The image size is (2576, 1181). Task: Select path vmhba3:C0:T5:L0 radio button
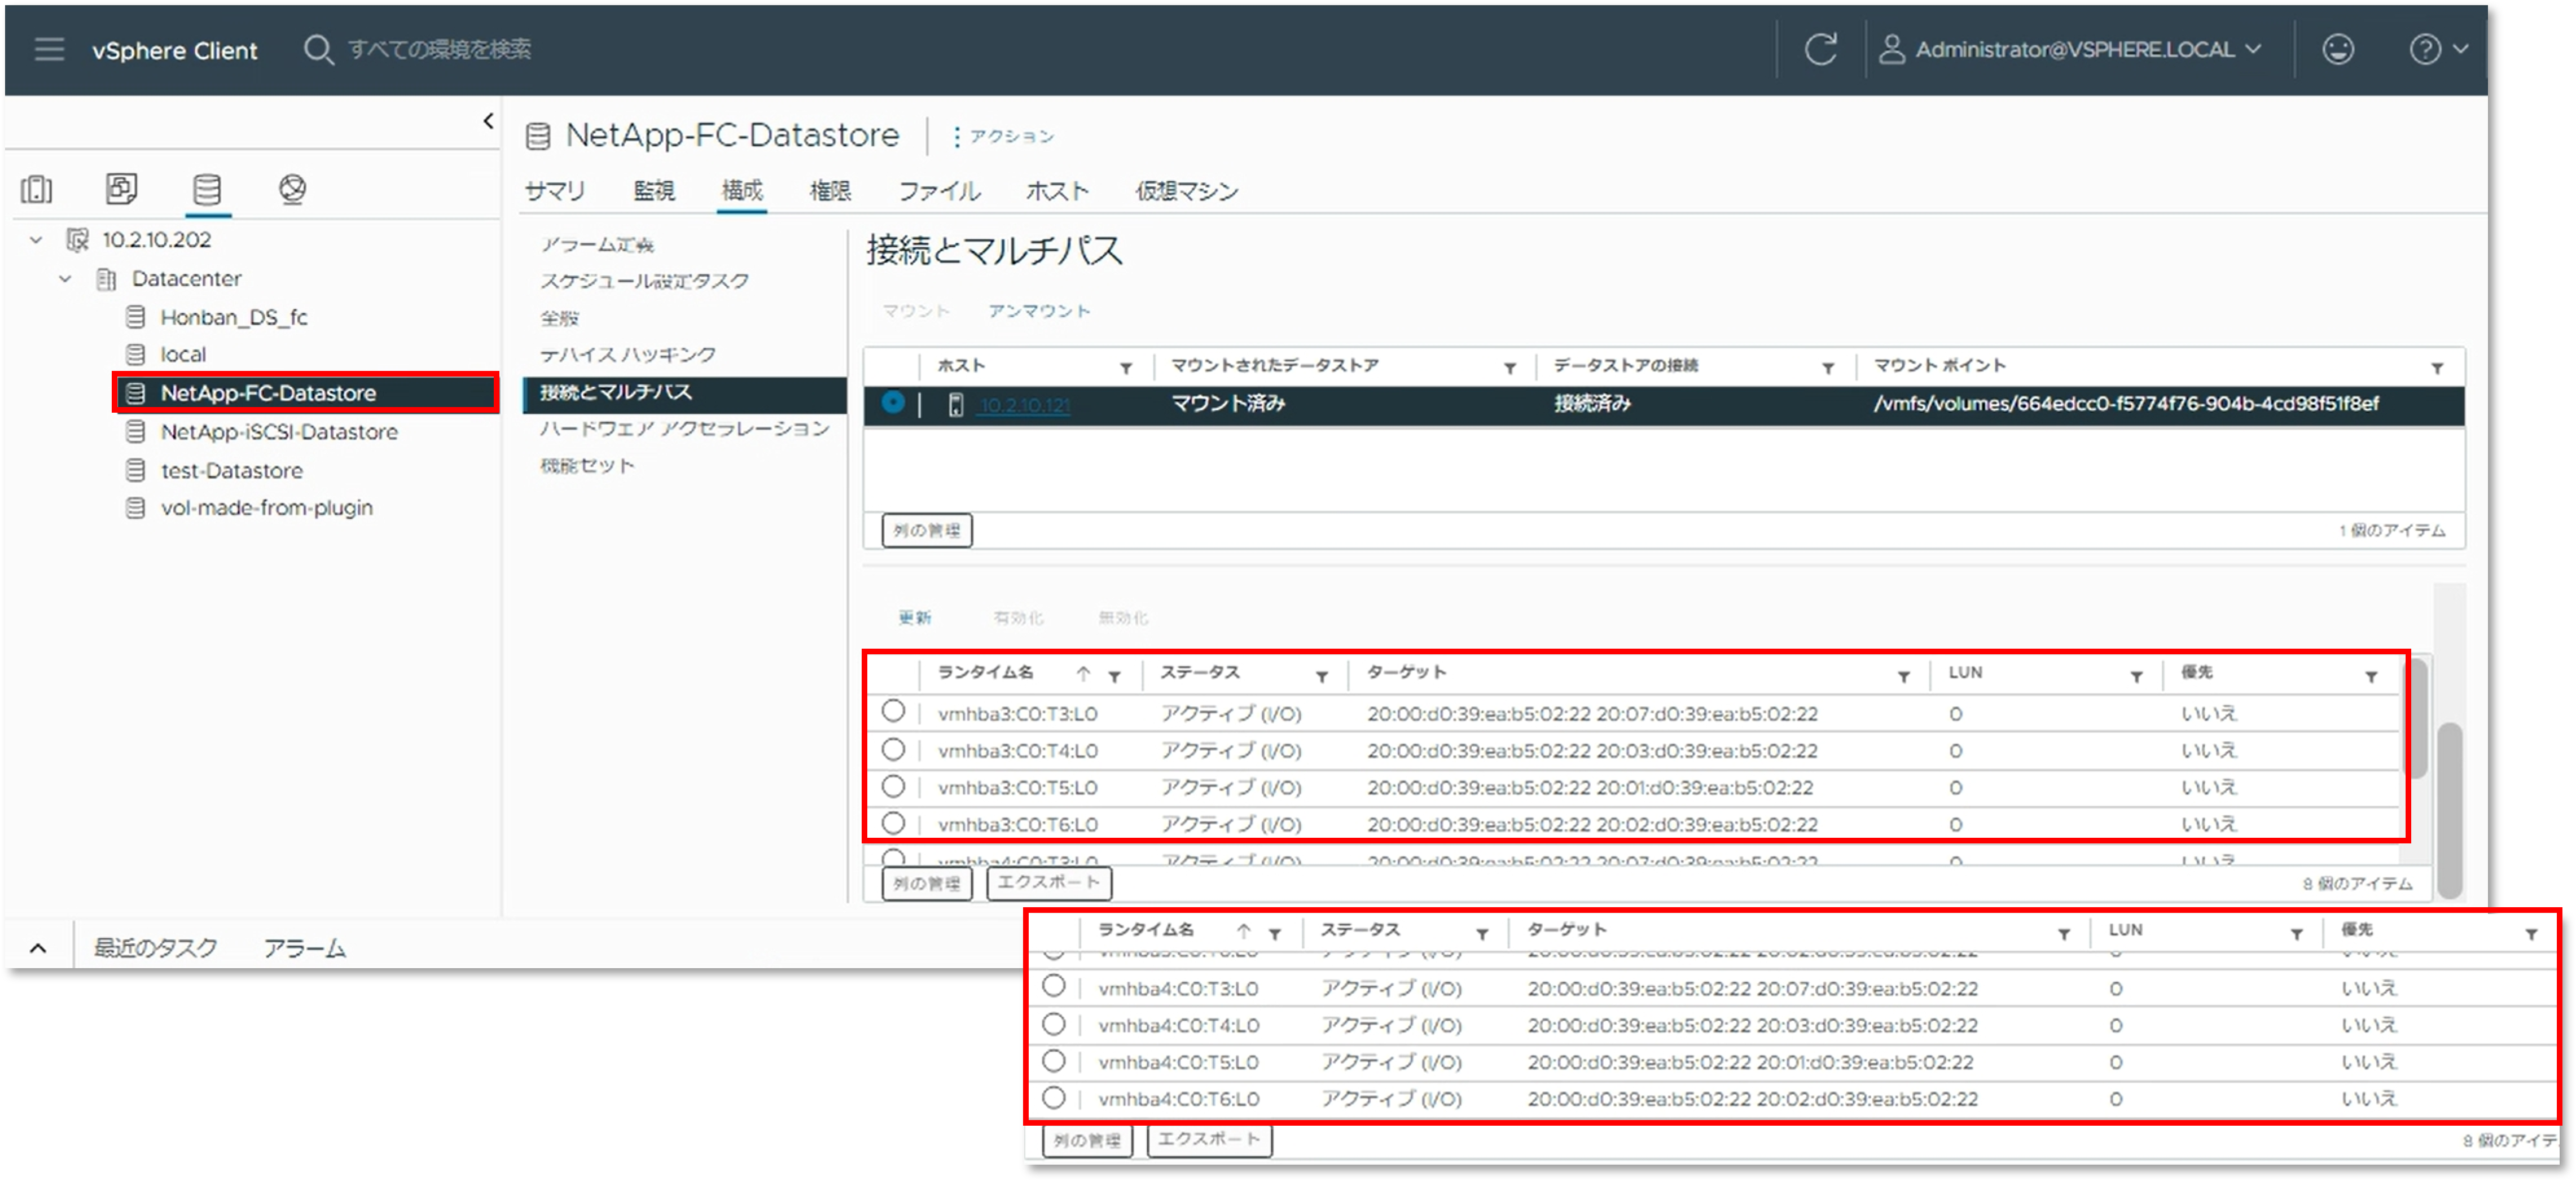(x=893, y=787)
